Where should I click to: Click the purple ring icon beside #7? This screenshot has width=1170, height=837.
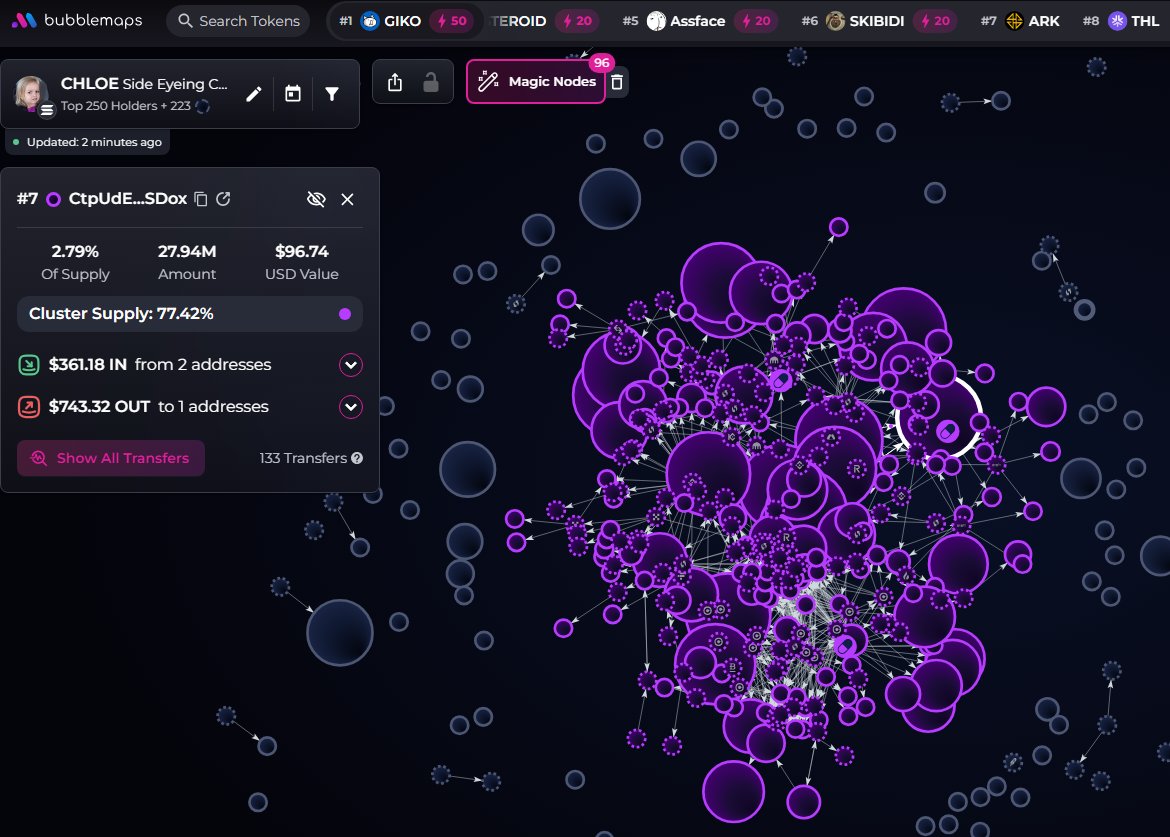(x=53, y=199)
